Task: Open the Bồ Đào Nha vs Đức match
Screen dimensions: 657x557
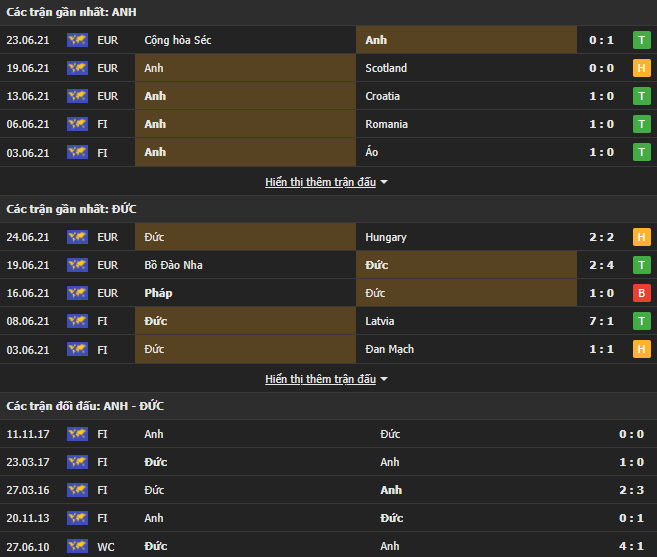Action: click(x=328, y=265)
